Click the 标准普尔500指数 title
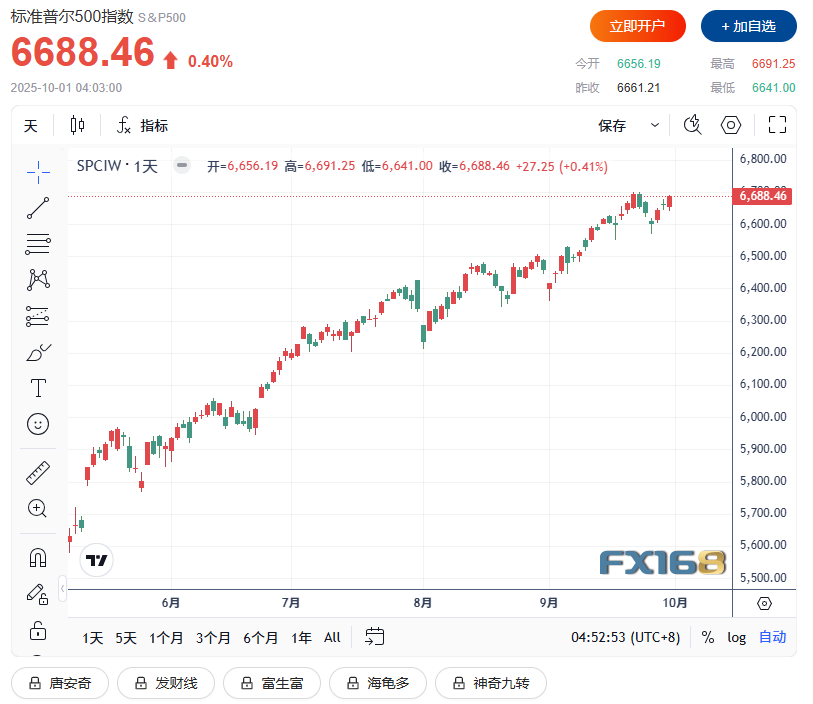Screen dimensions: 813x704 (x=72, y=17)
